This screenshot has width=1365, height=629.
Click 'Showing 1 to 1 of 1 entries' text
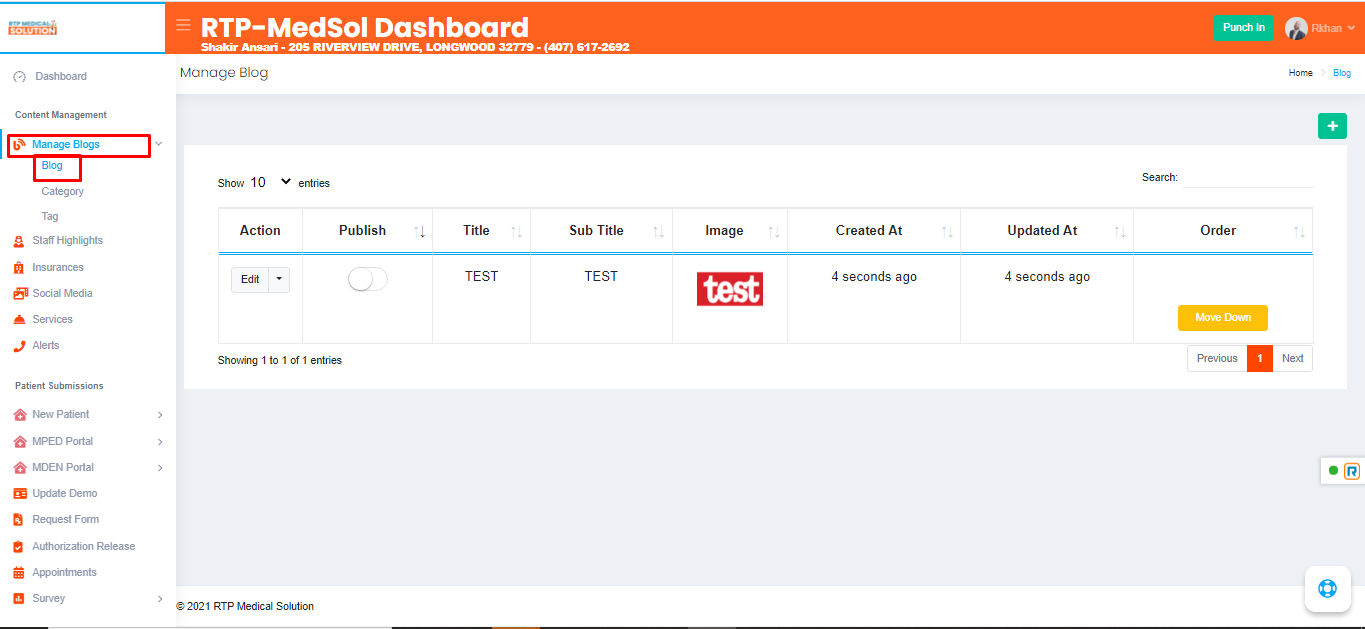tap(280, 360)
